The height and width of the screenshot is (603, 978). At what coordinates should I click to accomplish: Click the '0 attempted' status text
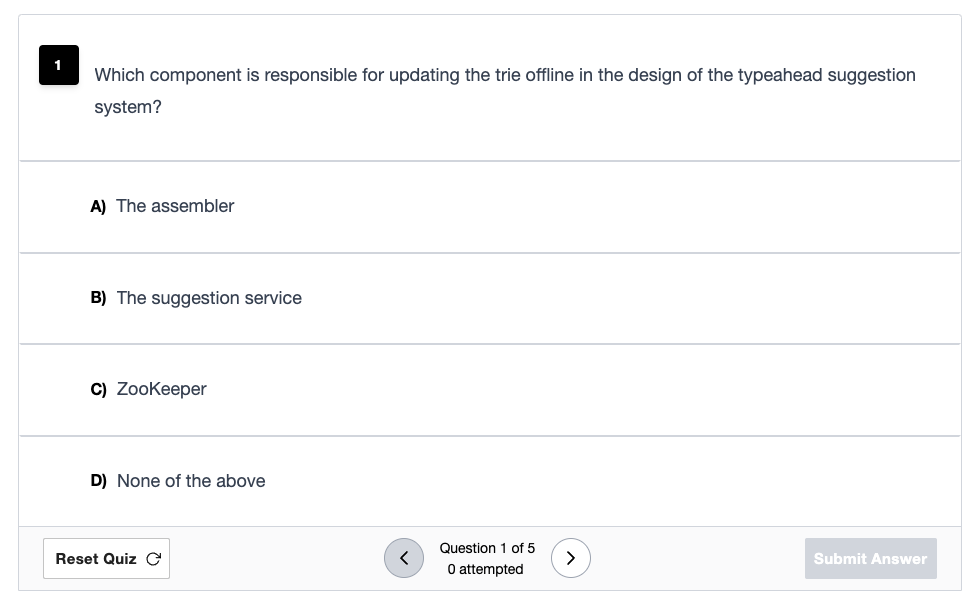[485, 569]
